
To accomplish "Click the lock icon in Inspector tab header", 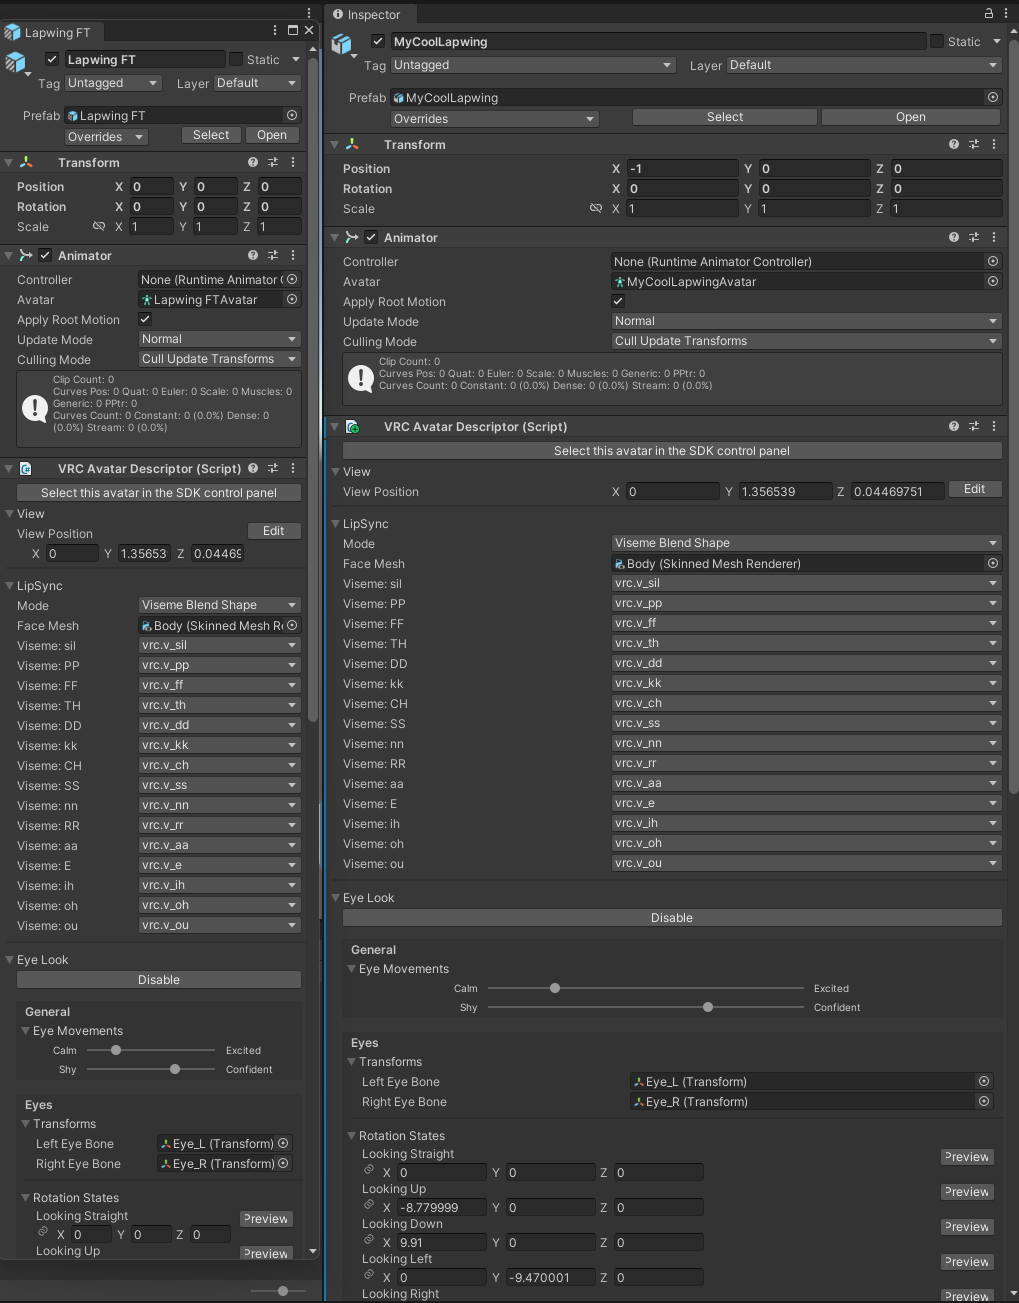I will pos(988,14).
